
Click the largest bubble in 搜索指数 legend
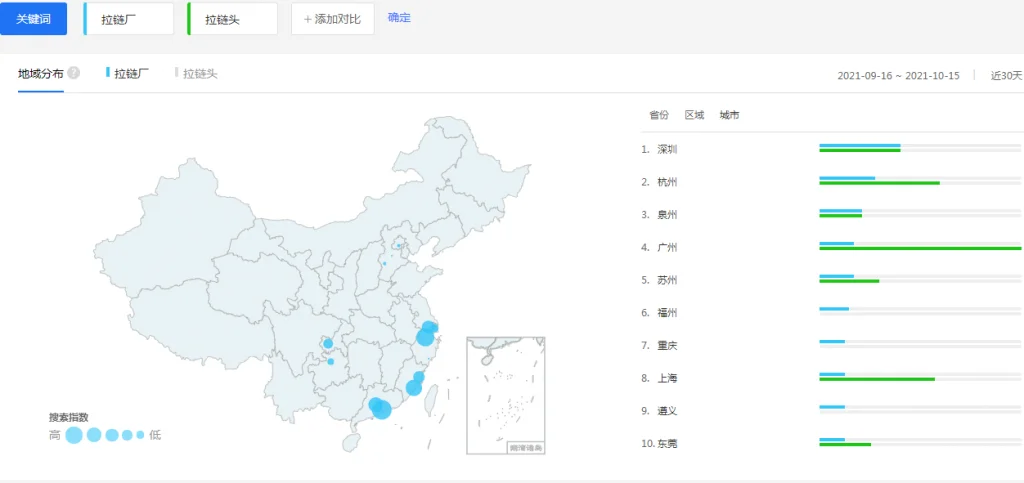(74, 435)
